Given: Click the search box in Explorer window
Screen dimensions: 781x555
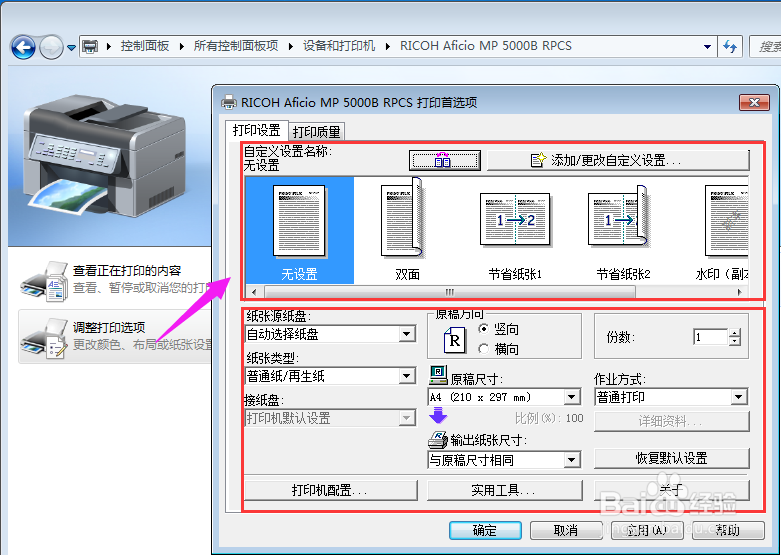Looking at the screenshot, I should point(765,47).
